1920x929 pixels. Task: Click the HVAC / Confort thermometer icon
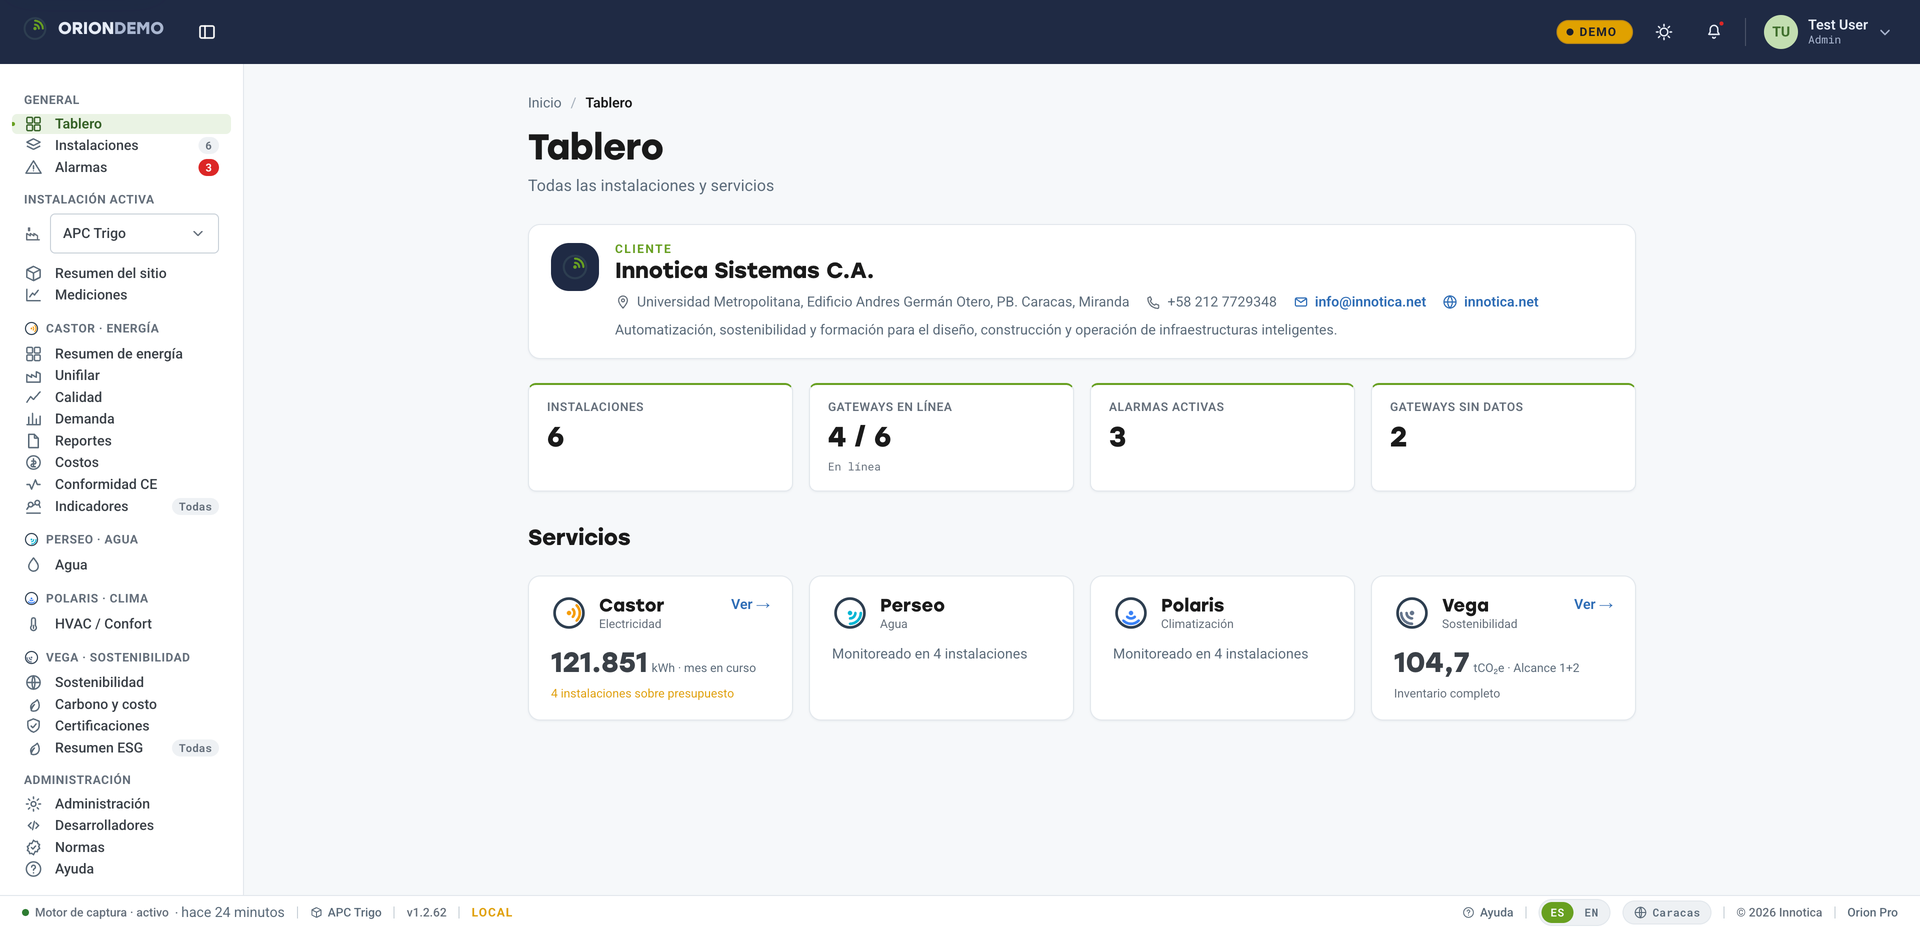coord(33,624)
